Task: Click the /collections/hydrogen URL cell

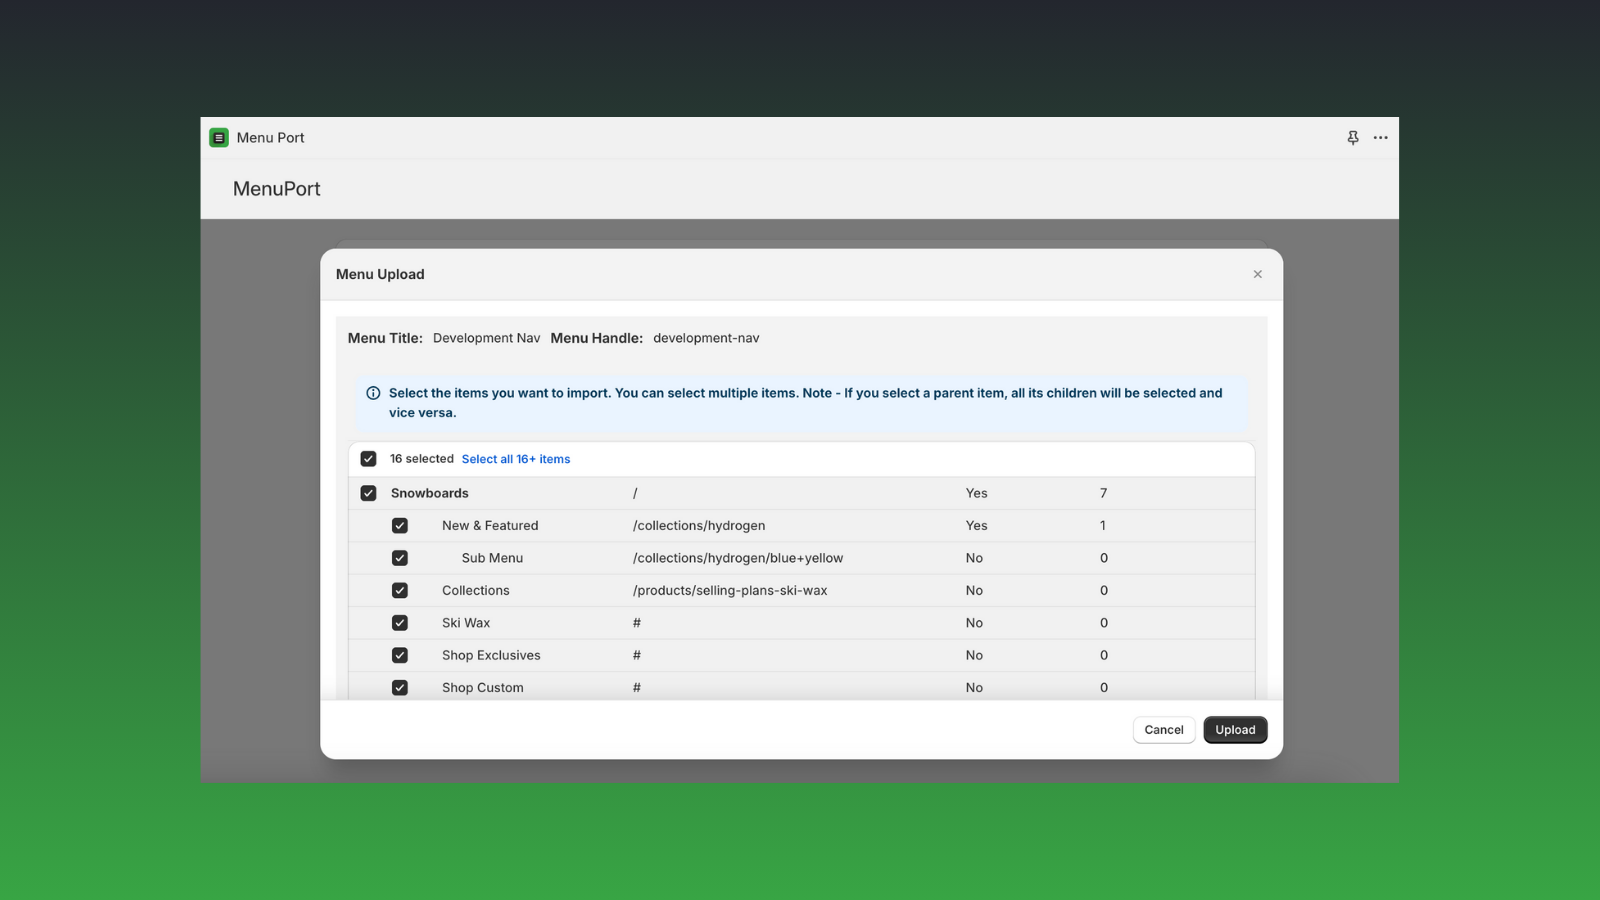Action: pyautogui.click(x=699, y=526)
